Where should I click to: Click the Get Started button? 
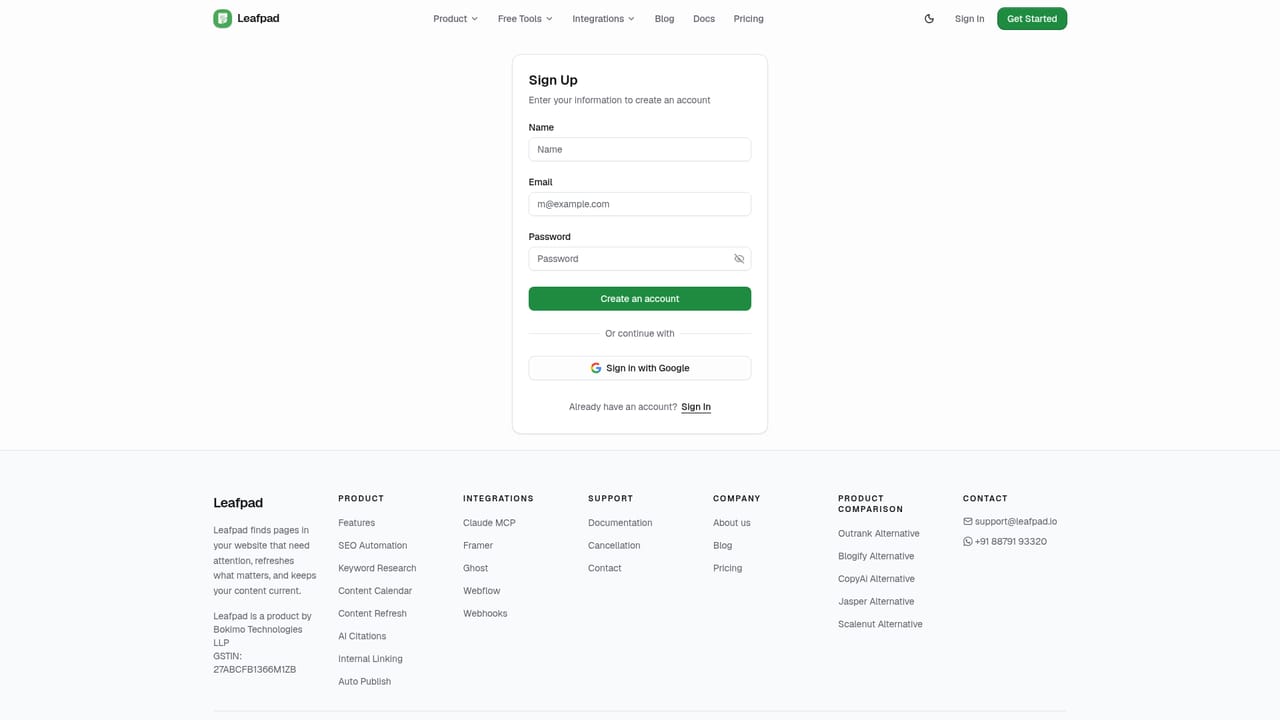pyautogui.click(x=1032, y=19)
